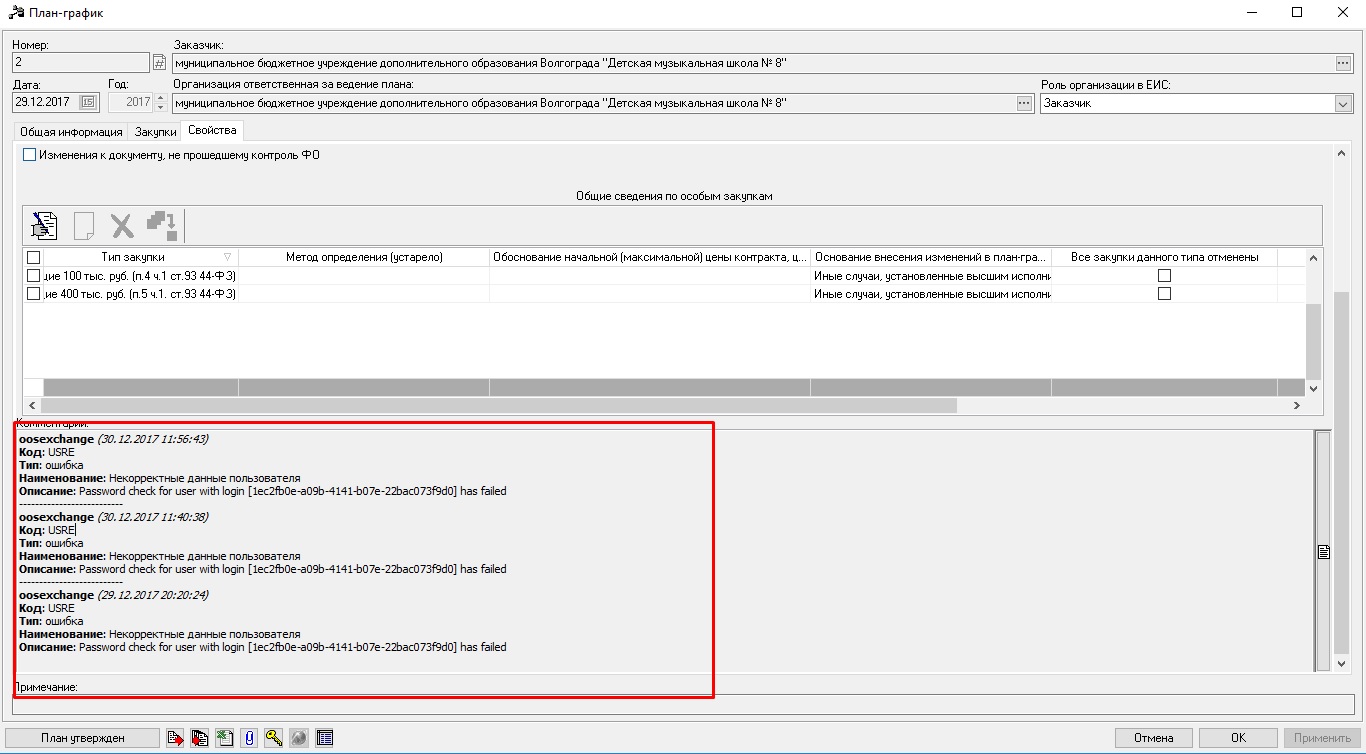The height and width of the screenshot is (754, 1366).
Task: Open Заказчик selector via ellipsis button
Action: pos(1343,63)
